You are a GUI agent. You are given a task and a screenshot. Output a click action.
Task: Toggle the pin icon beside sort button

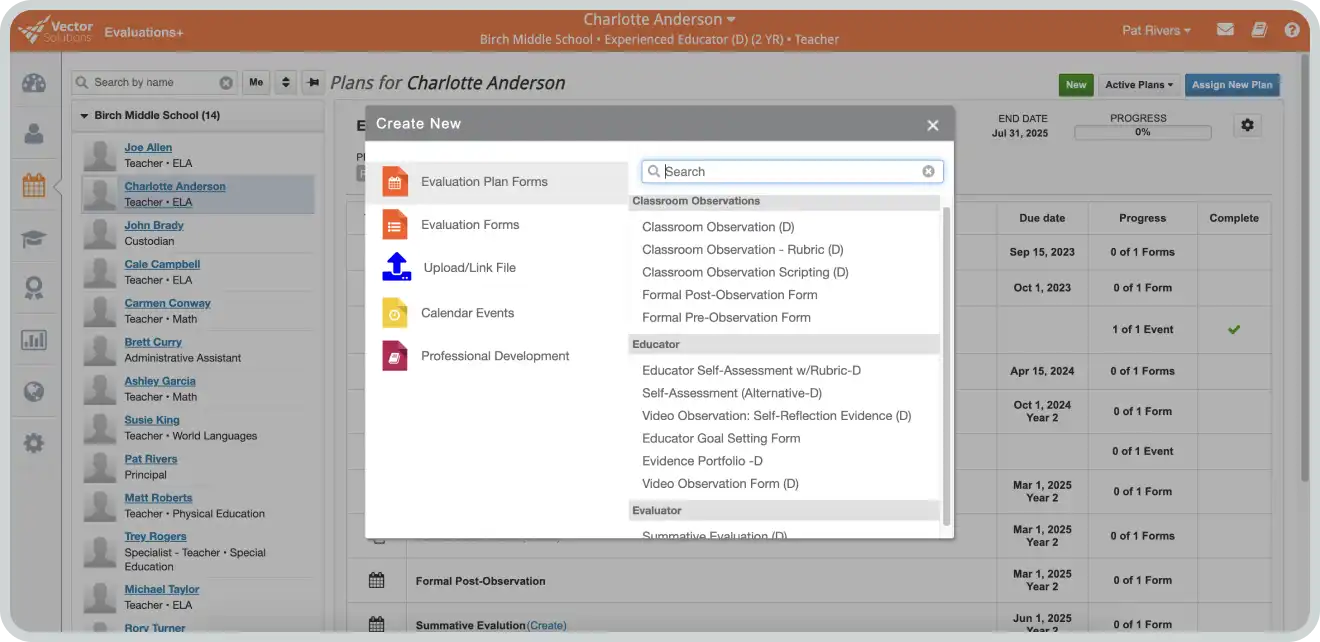pos(313,83)
